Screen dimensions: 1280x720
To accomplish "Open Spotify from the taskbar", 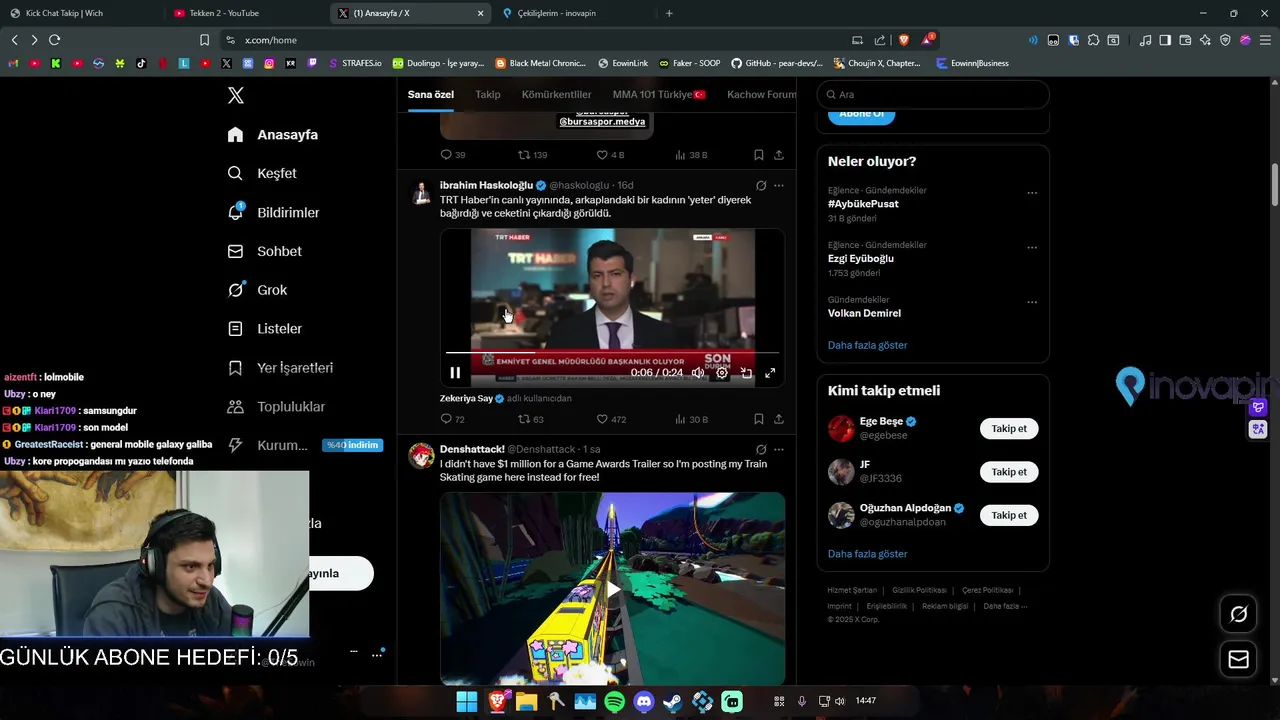I will point(614,702).
